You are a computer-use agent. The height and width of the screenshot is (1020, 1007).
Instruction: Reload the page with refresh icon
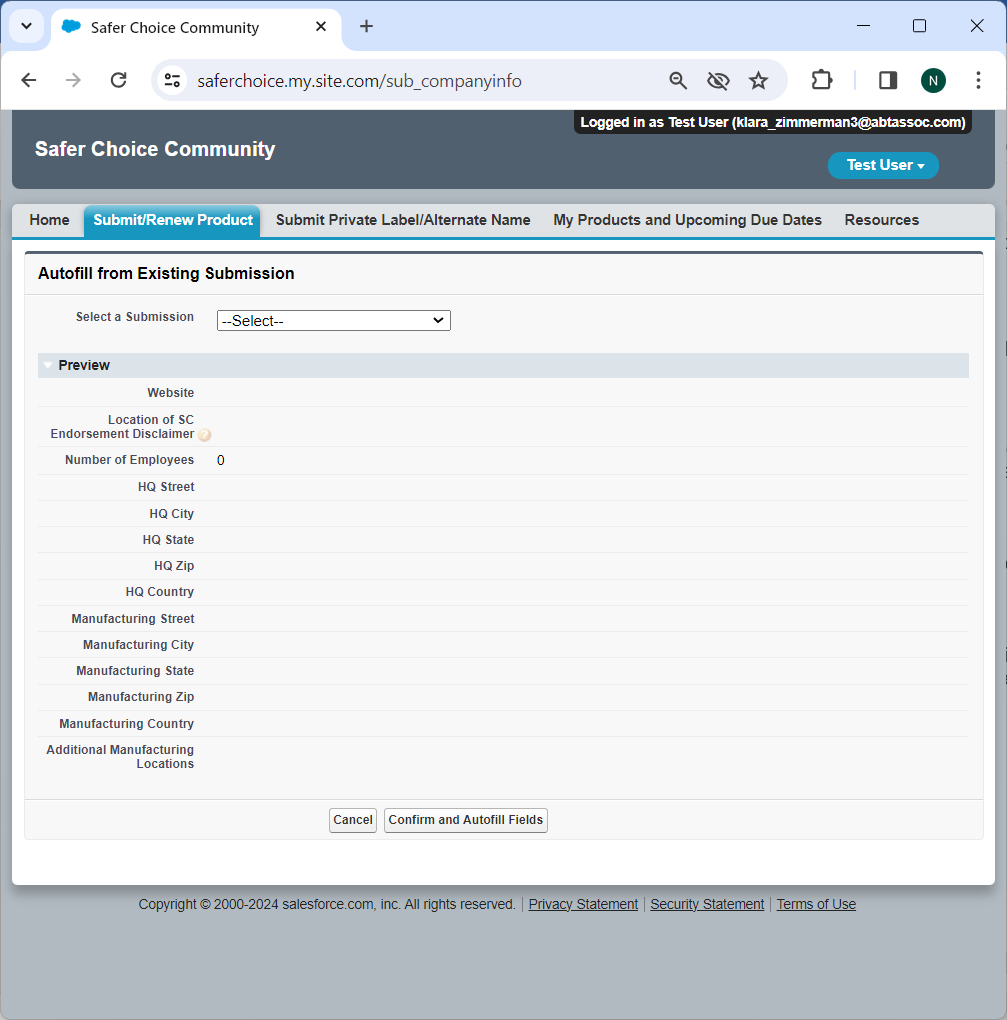[x=118, y=80]
